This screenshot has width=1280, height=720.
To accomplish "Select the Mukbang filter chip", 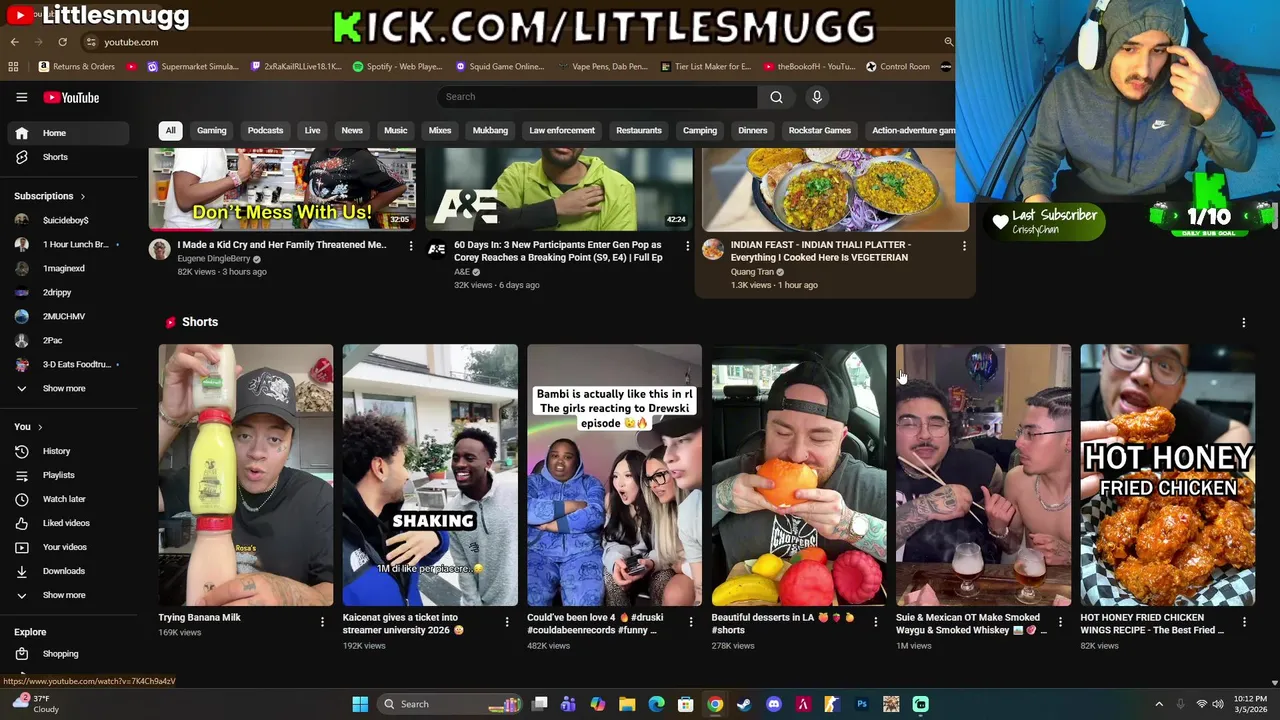I will (490, 130).
